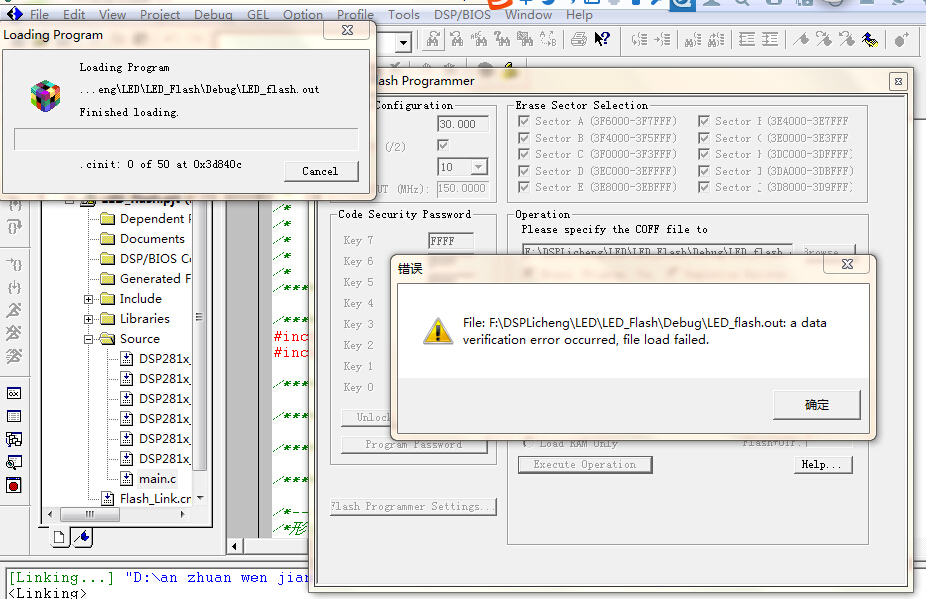Screen dimensions: 926x599
Task: Toggle the 3DC000-3DFFFF sector checkbox
Action: (x=703, y=154)
